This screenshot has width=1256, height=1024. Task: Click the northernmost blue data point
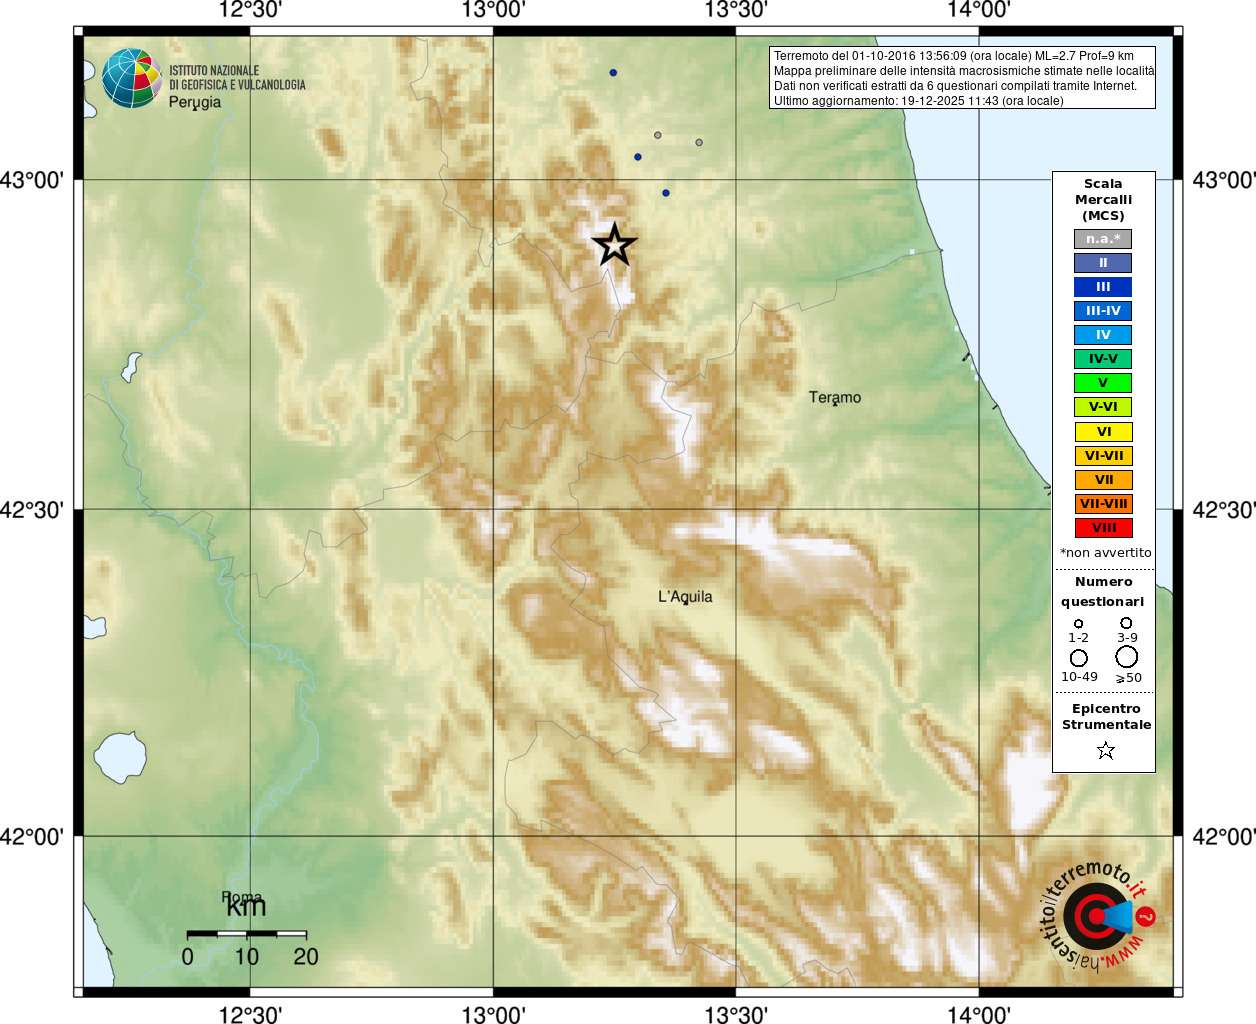click(x=613, y=72)
